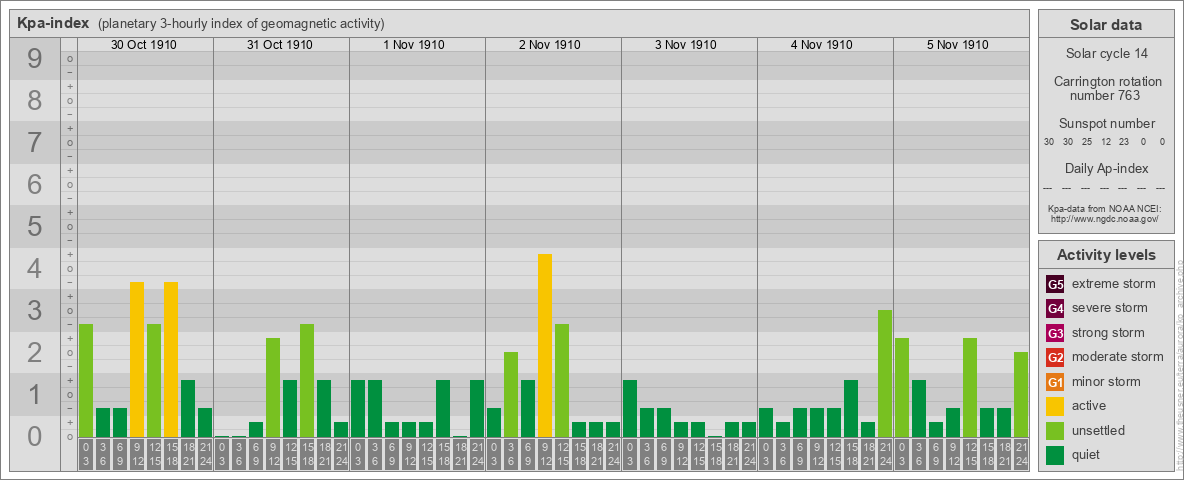
Task: Click the light green 12-15 bar on 2 Nov 1910
Action: 562,380
